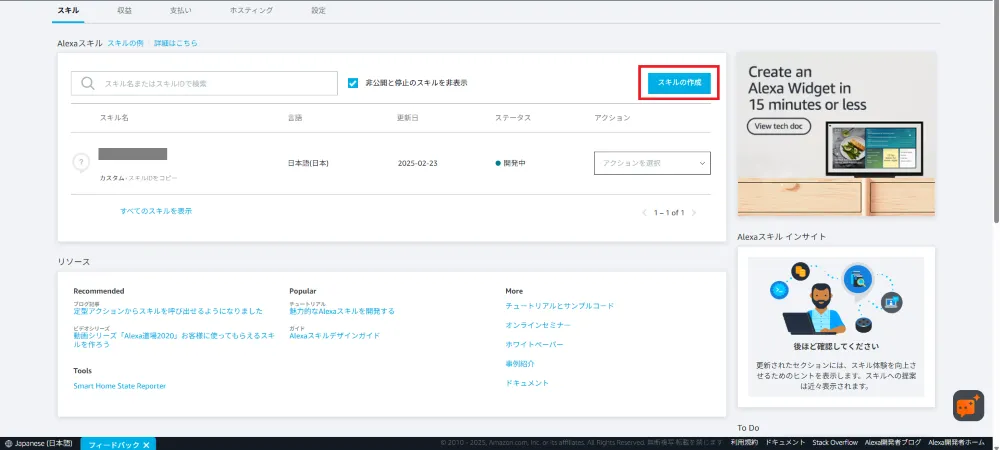Viewport: 1000px width, 450px height.
Task: Go to next page arrow in pagination
Action: point(694,213)
